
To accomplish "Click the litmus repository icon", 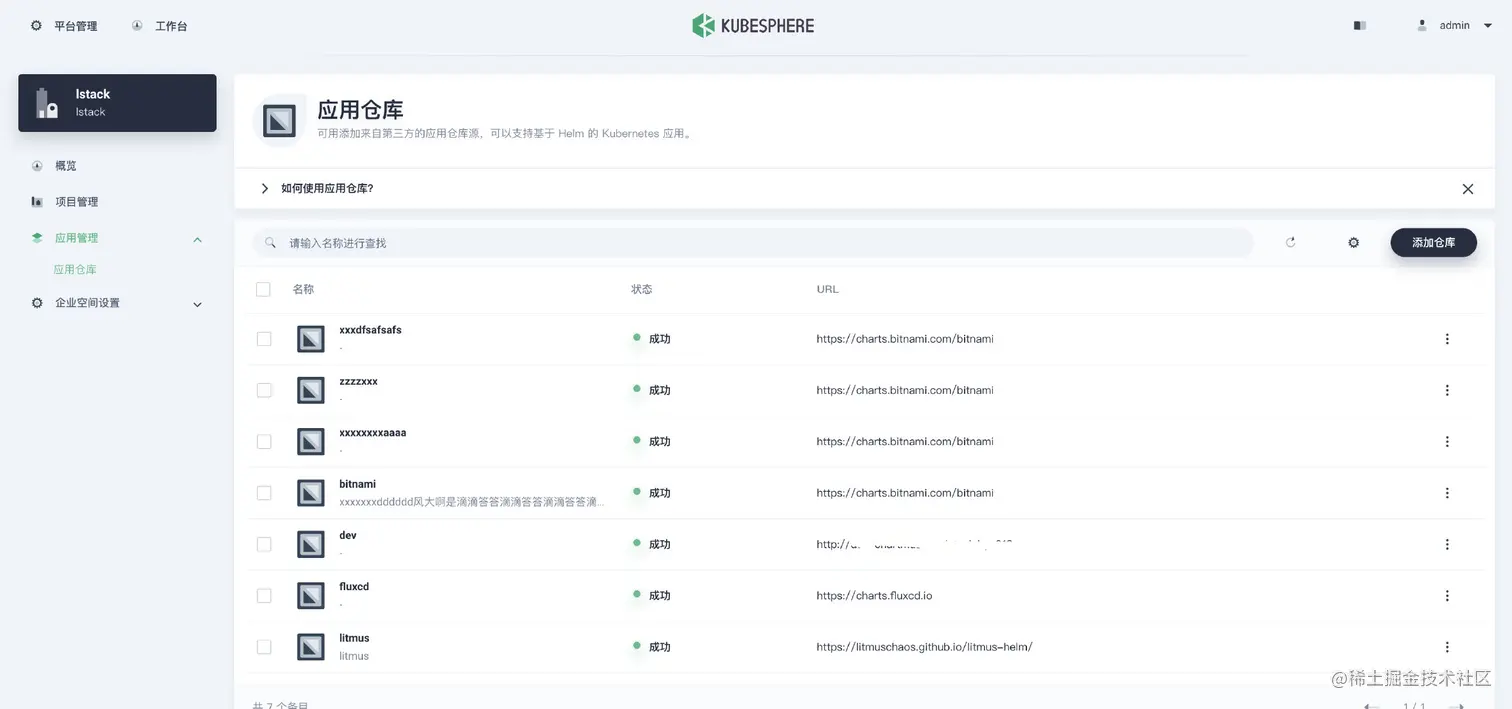I will (311, 647).
